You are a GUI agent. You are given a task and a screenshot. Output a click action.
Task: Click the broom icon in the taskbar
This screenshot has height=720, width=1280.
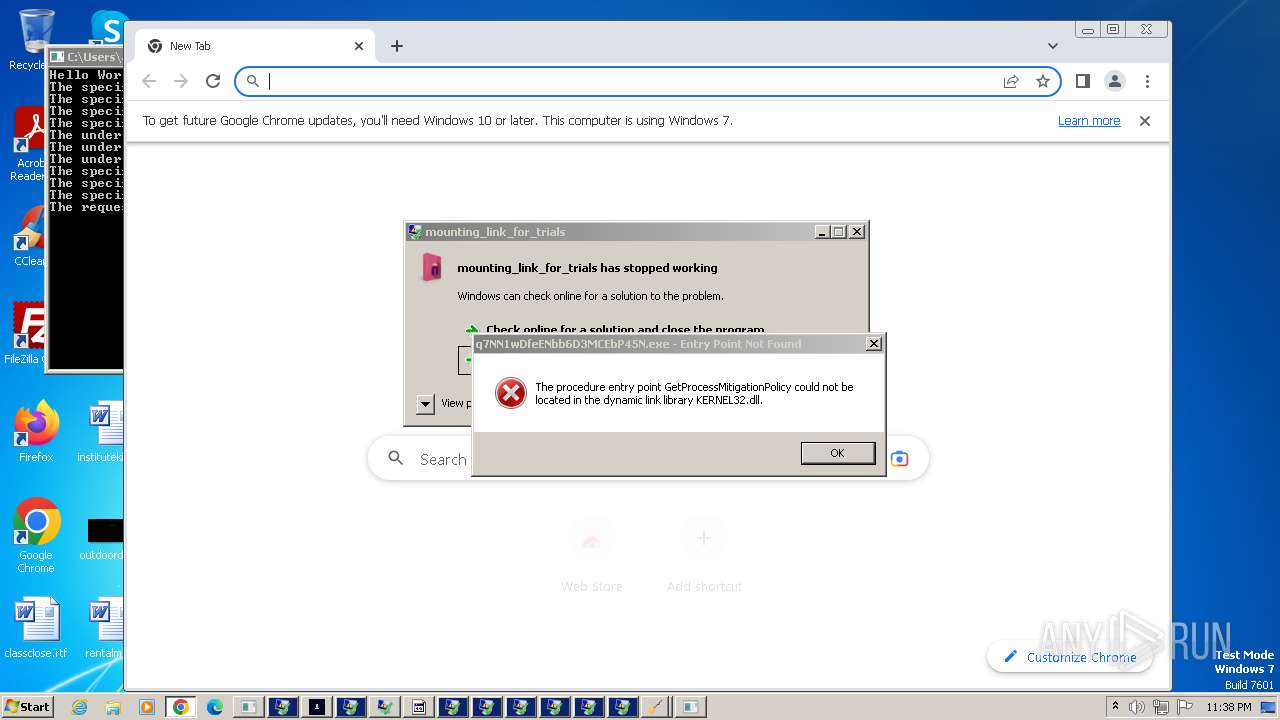coord(655,707)
